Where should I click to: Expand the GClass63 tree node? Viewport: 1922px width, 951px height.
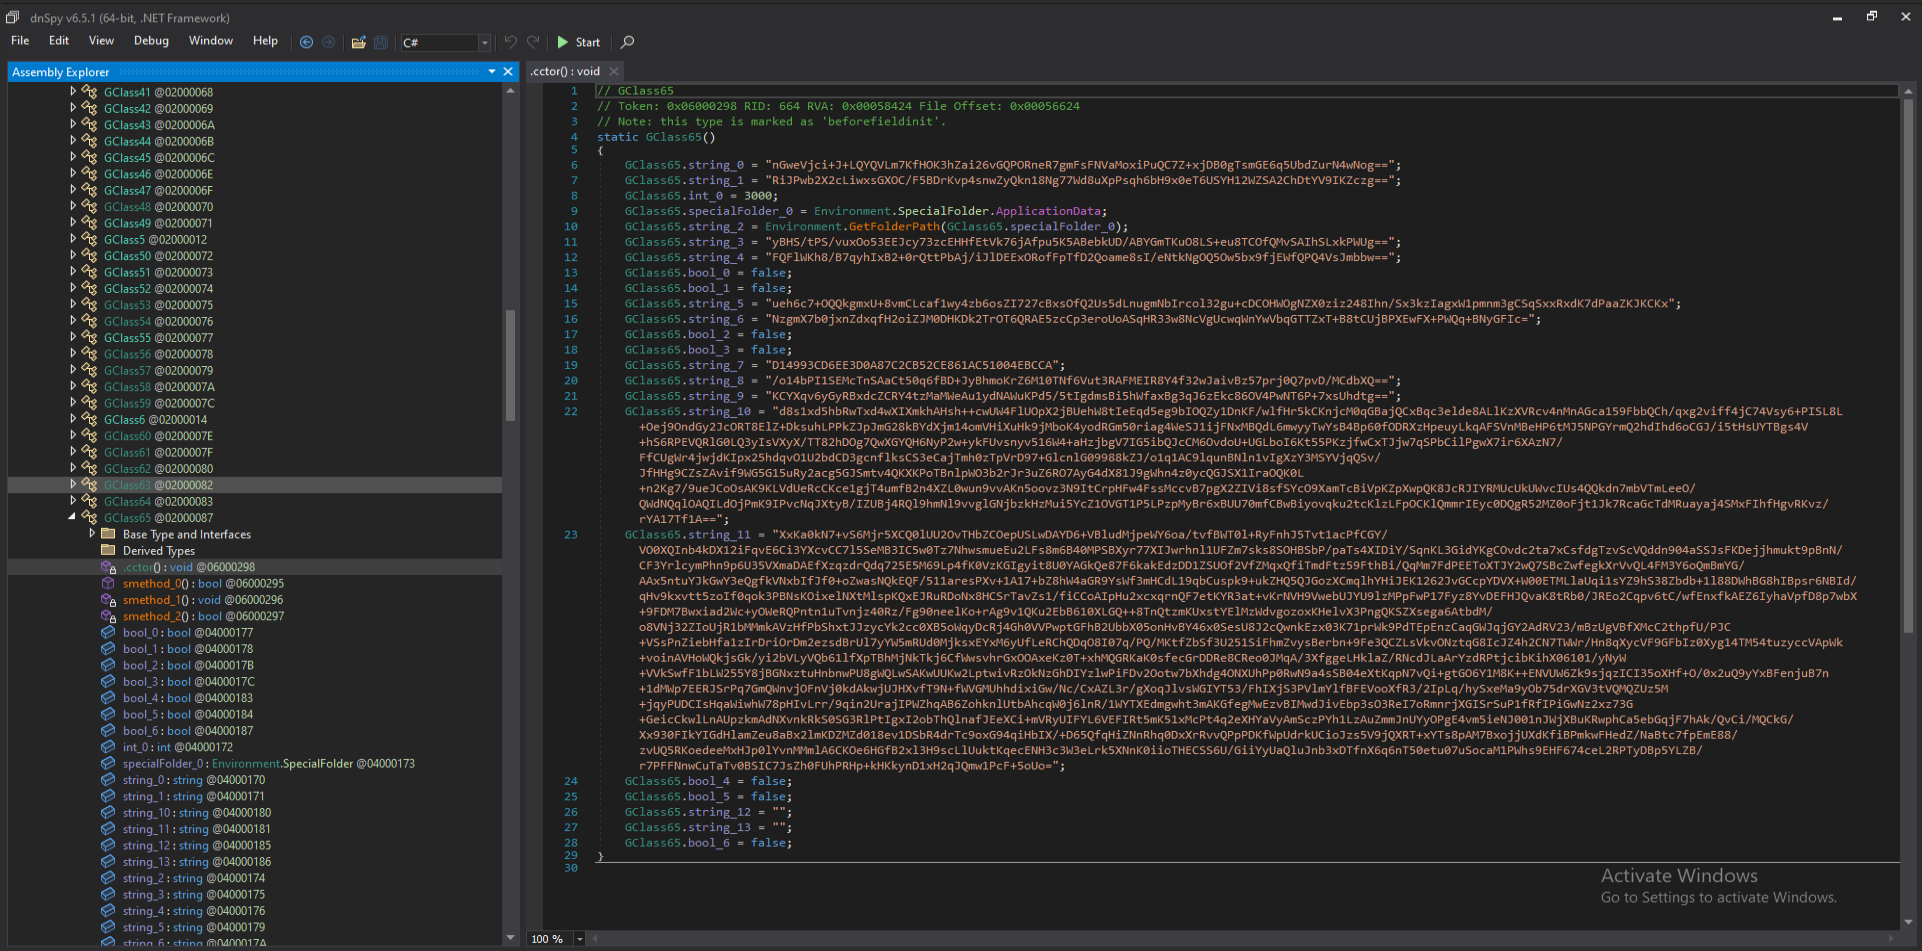(72, 485)
